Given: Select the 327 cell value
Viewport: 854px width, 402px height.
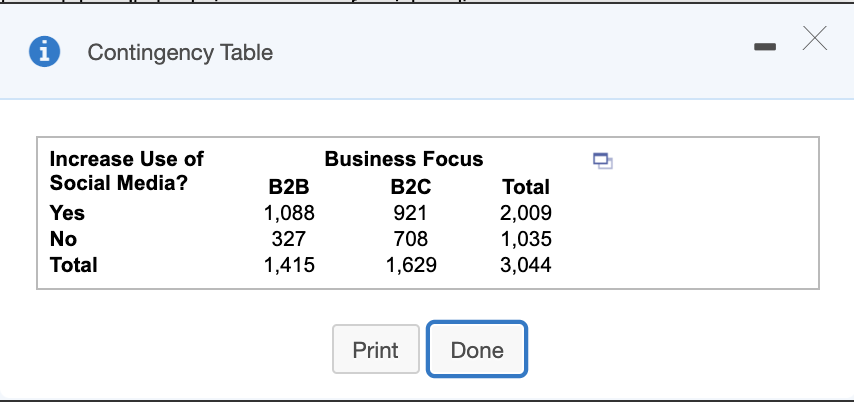Looking at the screenshot, I should tap(289, 239).
